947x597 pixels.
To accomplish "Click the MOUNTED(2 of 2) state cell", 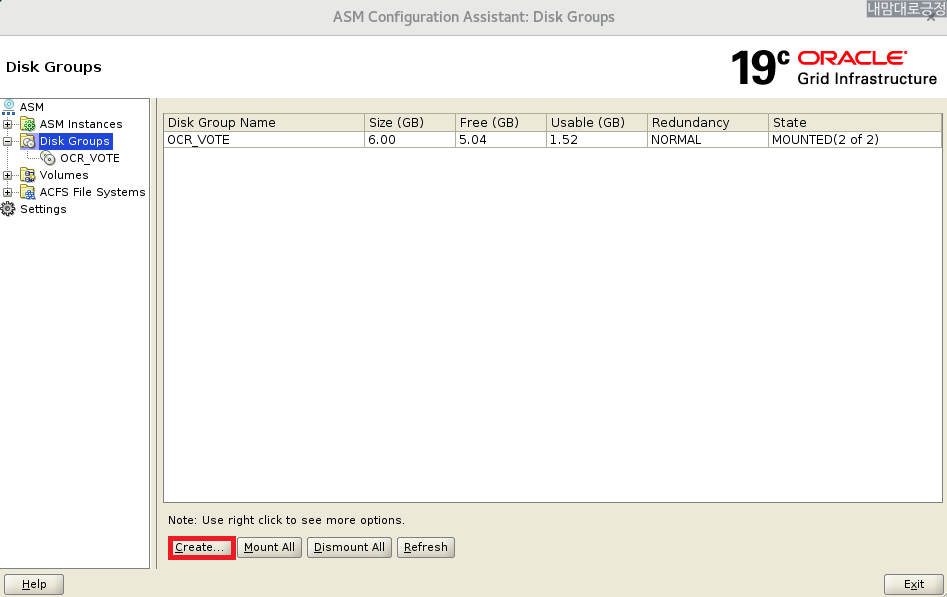I will click(x=855, y=140).
